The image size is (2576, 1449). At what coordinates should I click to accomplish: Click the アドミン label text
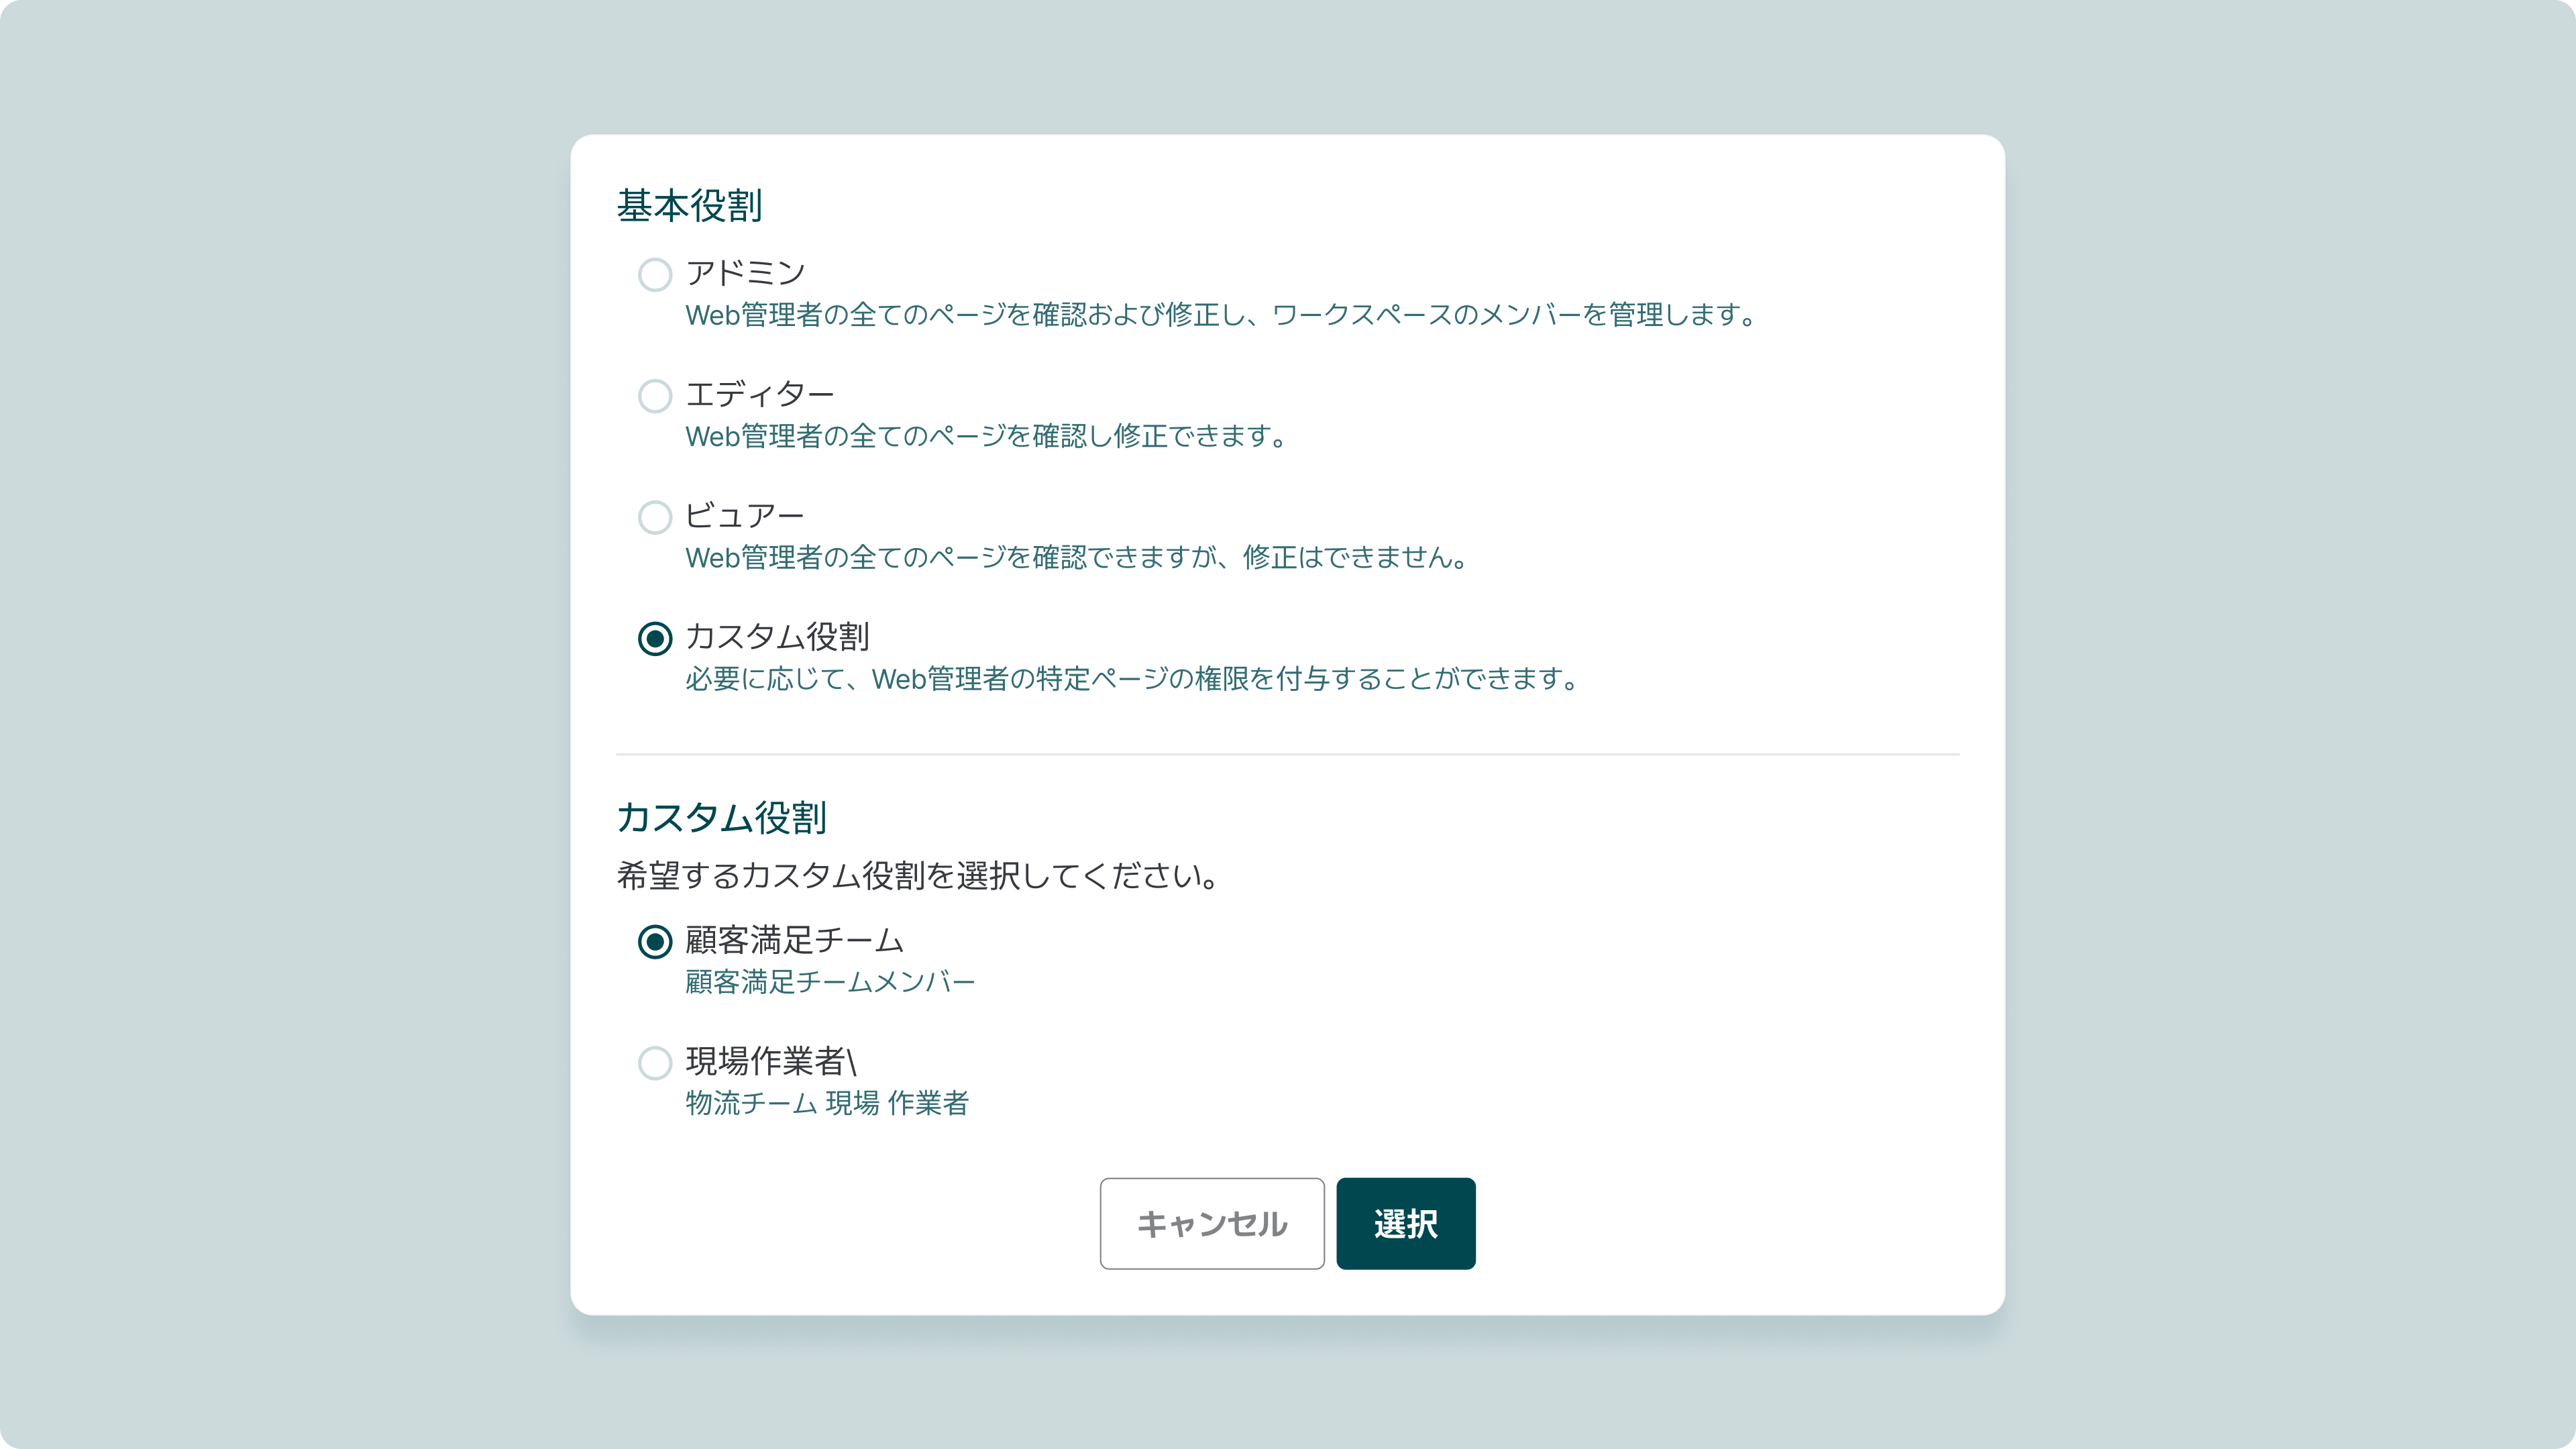(745, 273)
